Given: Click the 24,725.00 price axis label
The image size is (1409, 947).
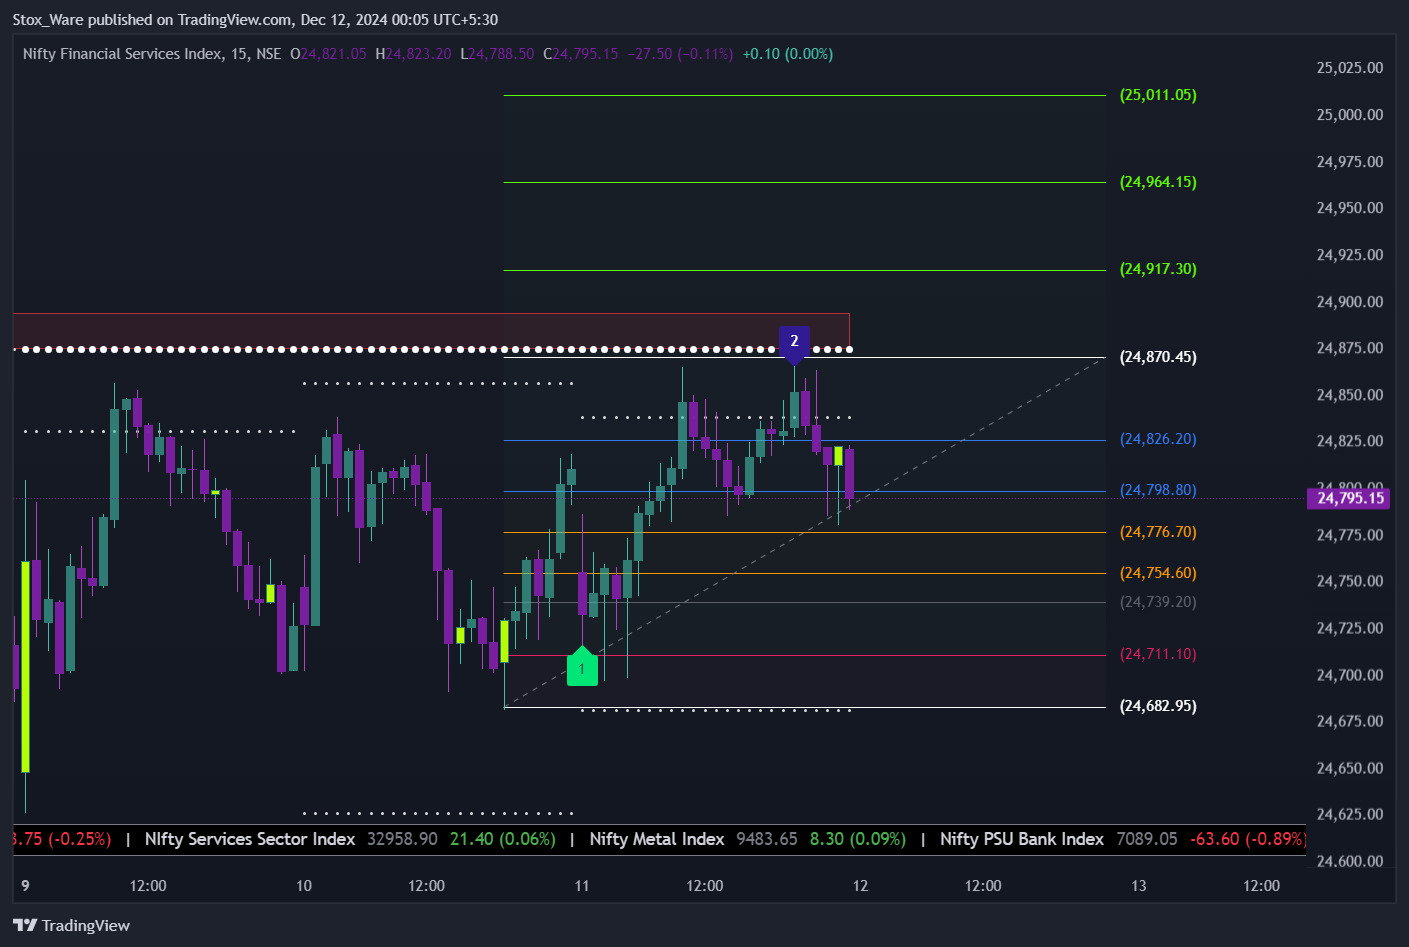Looking at the screenshot, I should (1350, 628).
